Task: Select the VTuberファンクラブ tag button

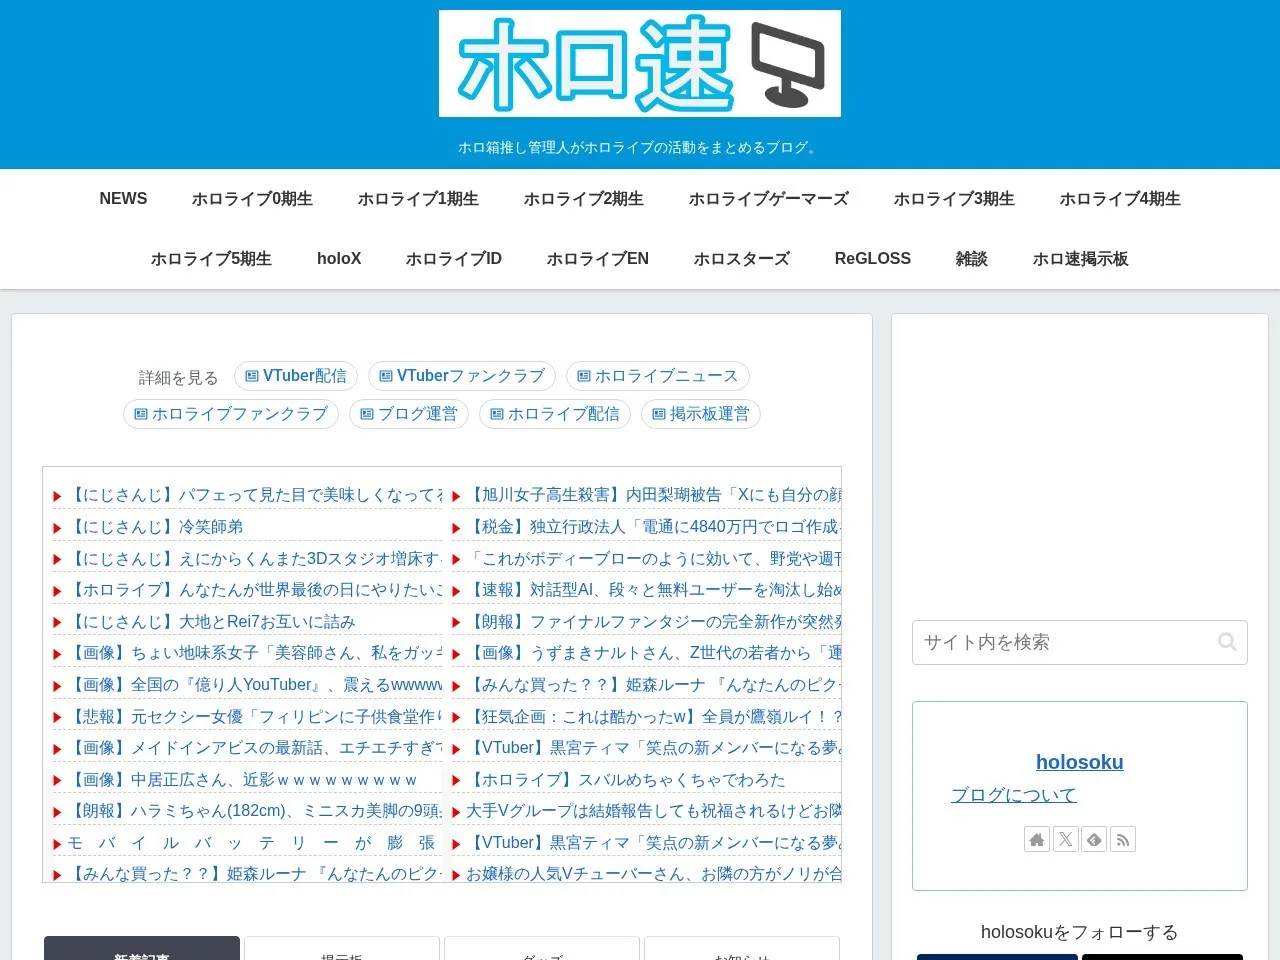Action: point(462,376)
